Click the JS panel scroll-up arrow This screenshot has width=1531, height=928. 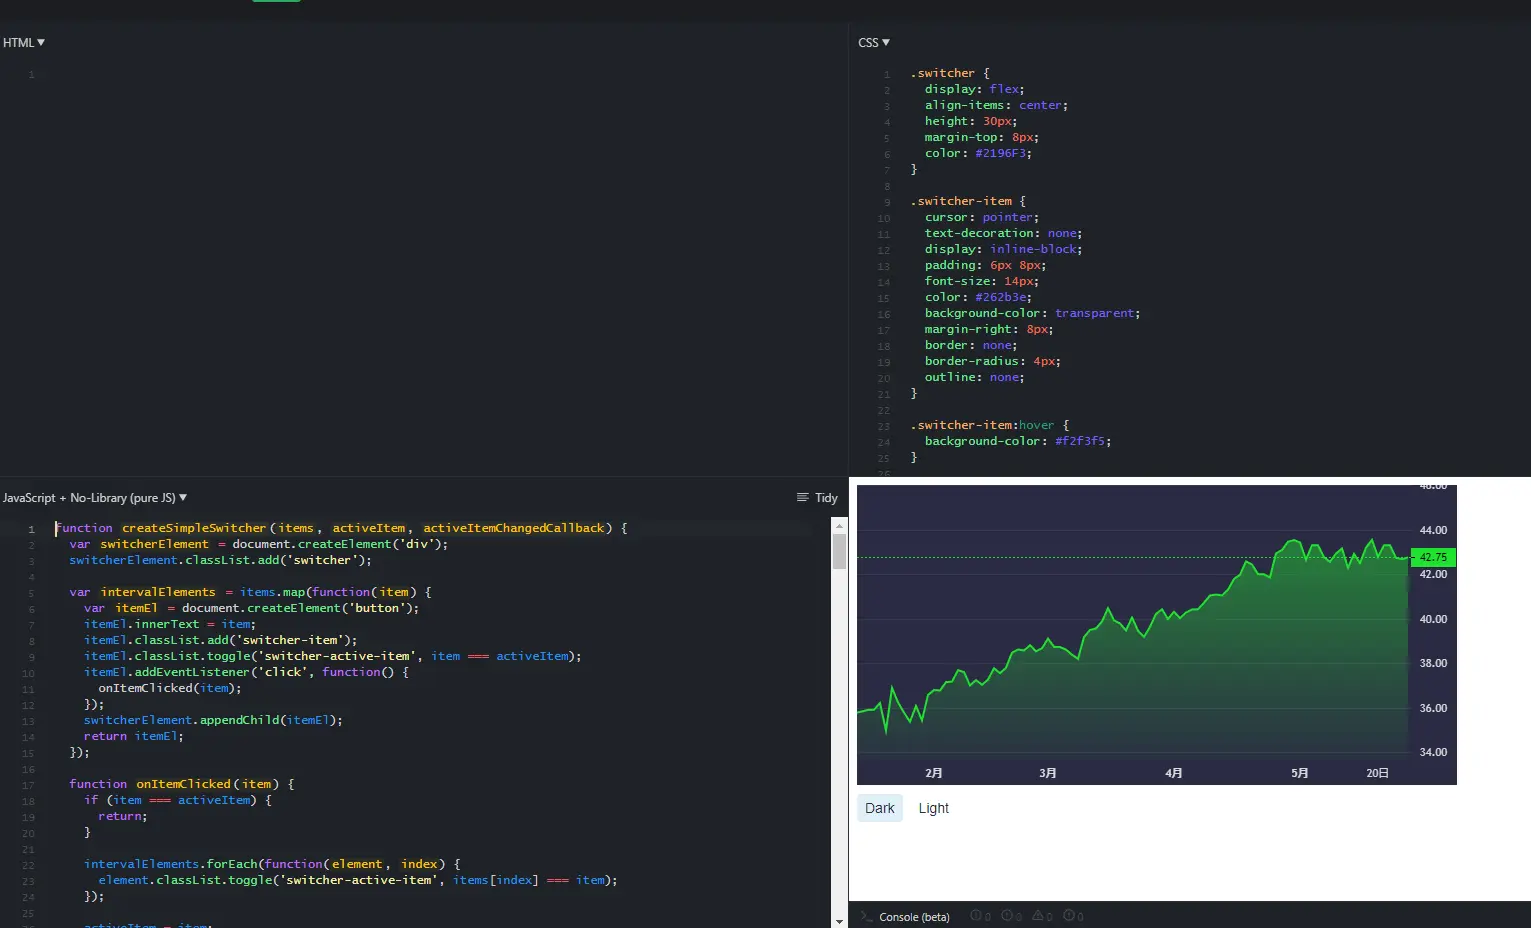click(839, 525)
